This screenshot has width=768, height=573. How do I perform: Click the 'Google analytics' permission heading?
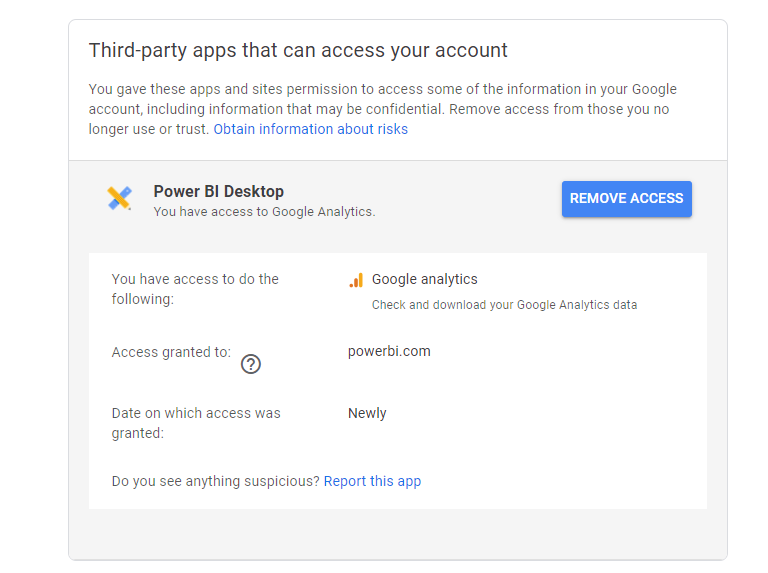click(x=425, y=279)
